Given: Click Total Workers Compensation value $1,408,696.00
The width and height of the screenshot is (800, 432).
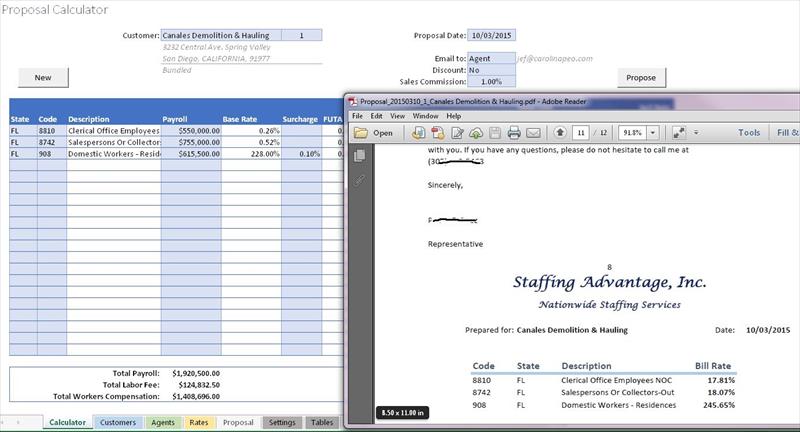Looking at the screenshot, I should pos(196,396).
